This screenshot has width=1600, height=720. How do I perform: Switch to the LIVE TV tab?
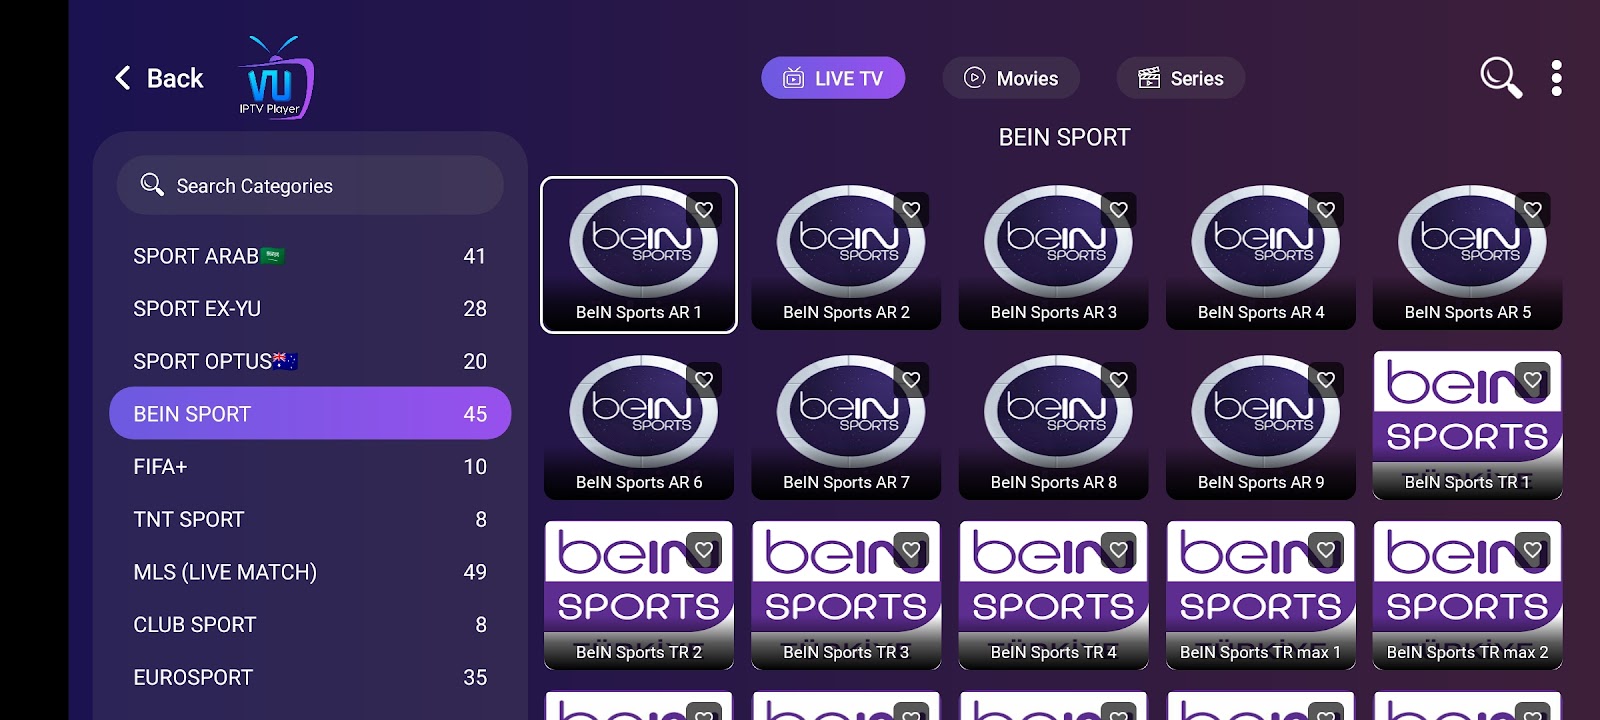833,78
